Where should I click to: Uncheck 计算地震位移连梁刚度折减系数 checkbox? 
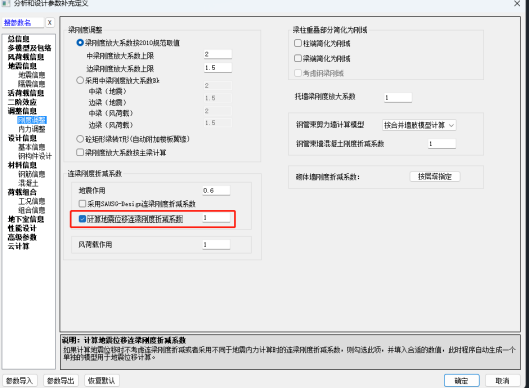click(x=82, y=219)
